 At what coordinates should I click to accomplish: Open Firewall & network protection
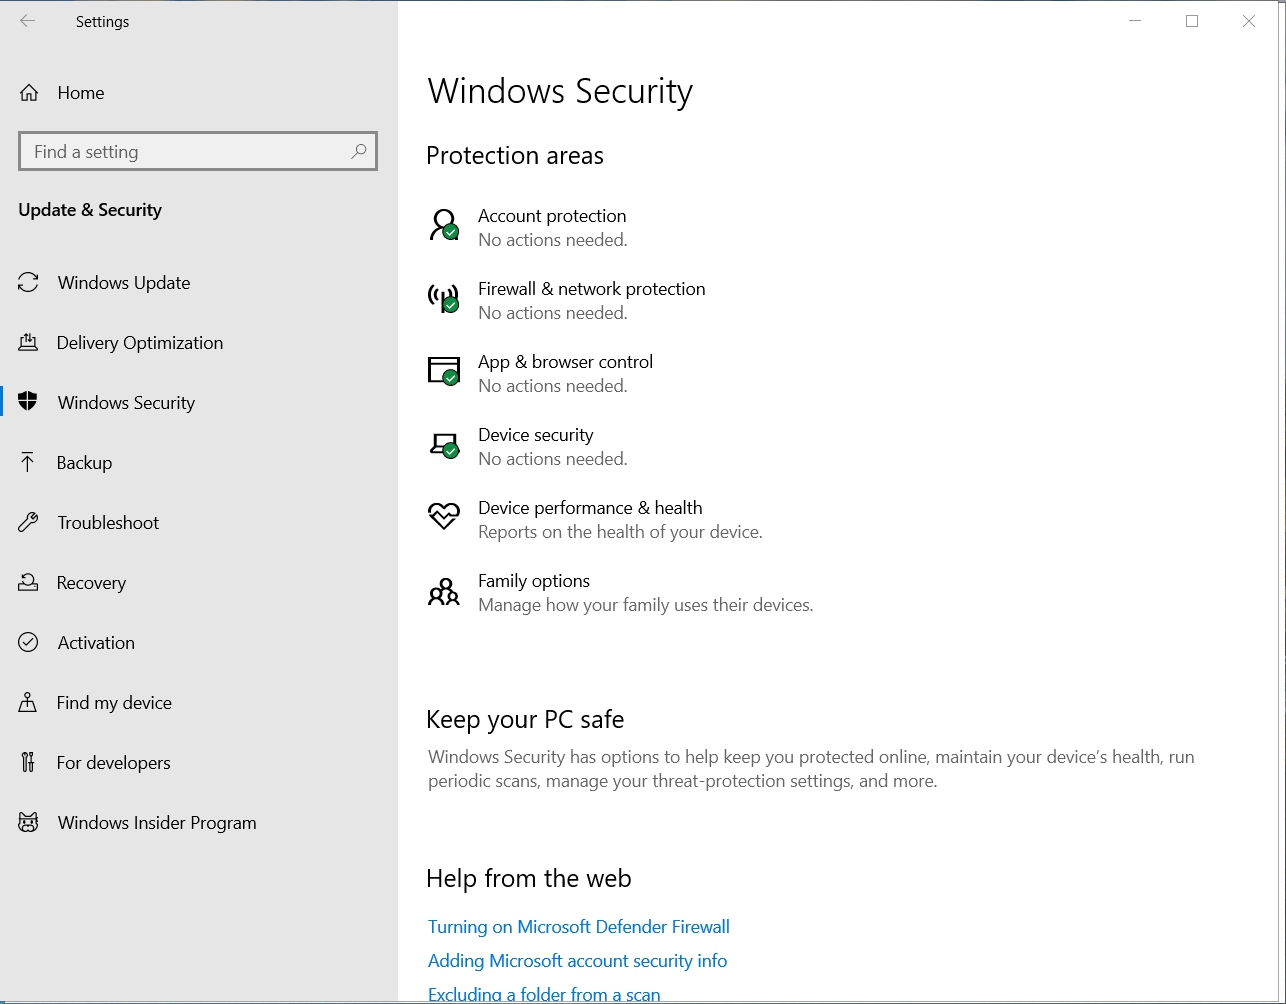566,300
